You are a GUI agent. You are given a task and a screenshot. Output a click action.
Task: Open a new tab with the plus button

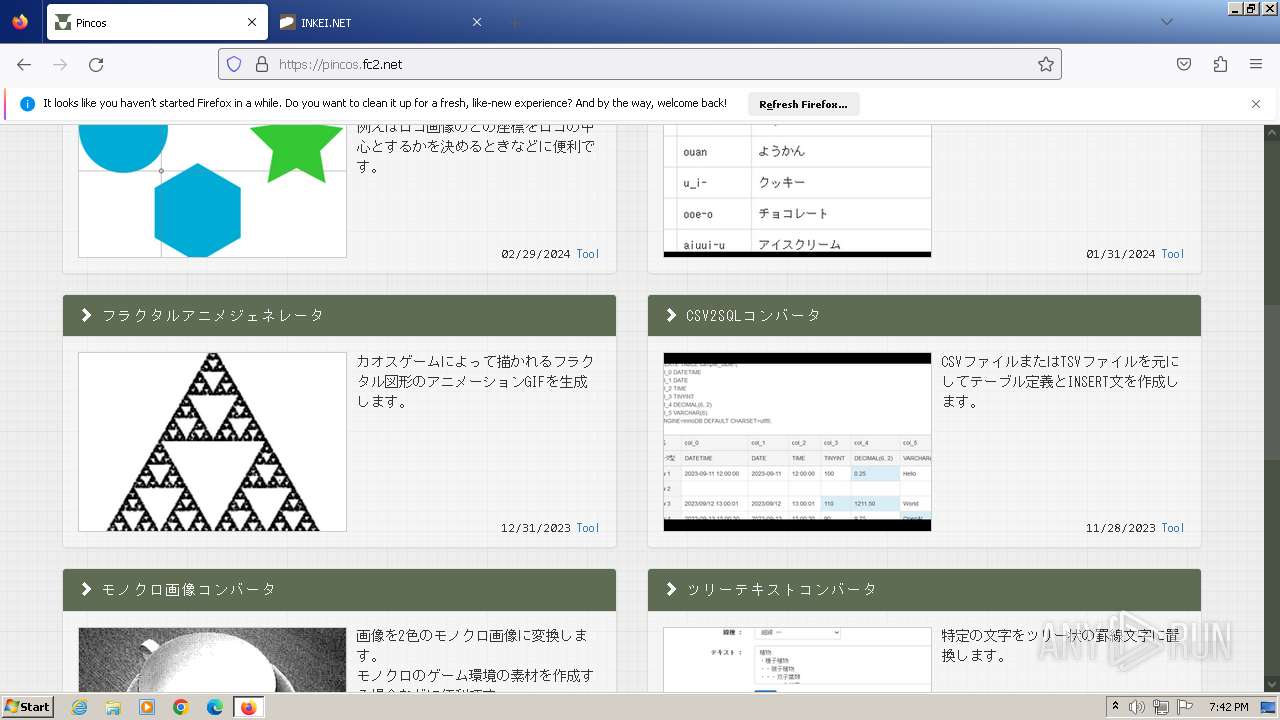514,22
